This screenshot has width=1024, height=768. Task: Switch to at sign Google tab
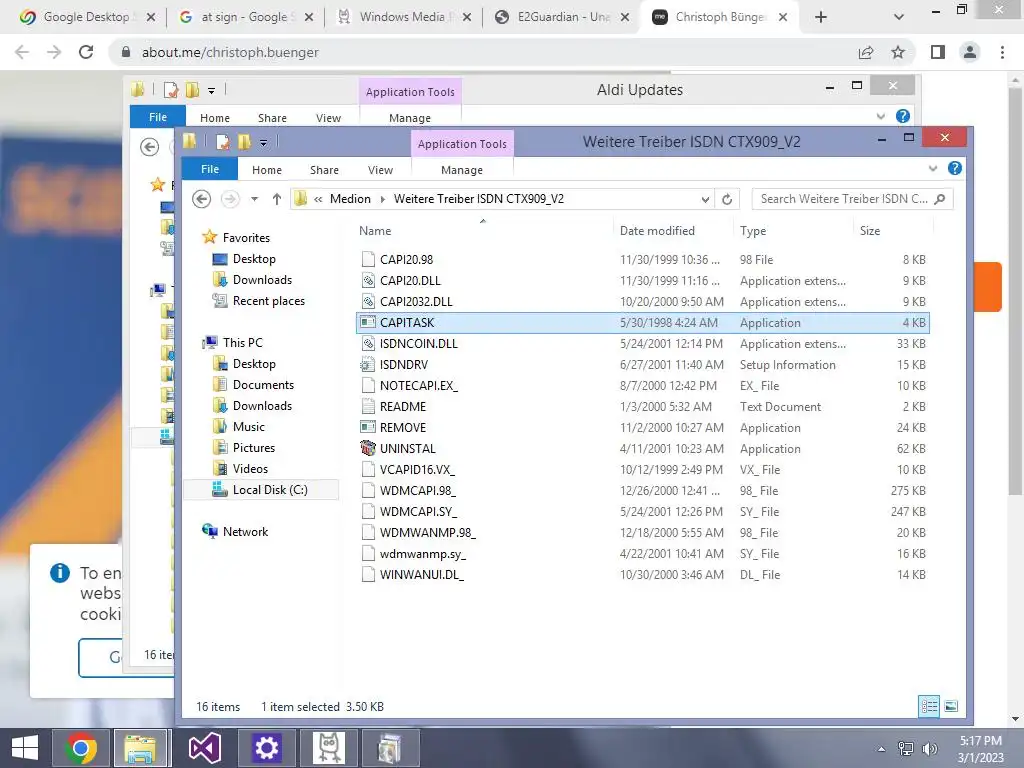click(247, 17)
